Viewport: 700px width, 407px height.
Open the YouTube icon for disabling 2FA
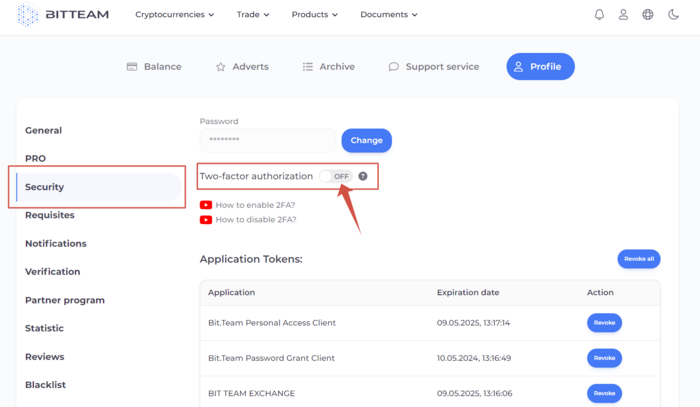click(x=206, y=220)
